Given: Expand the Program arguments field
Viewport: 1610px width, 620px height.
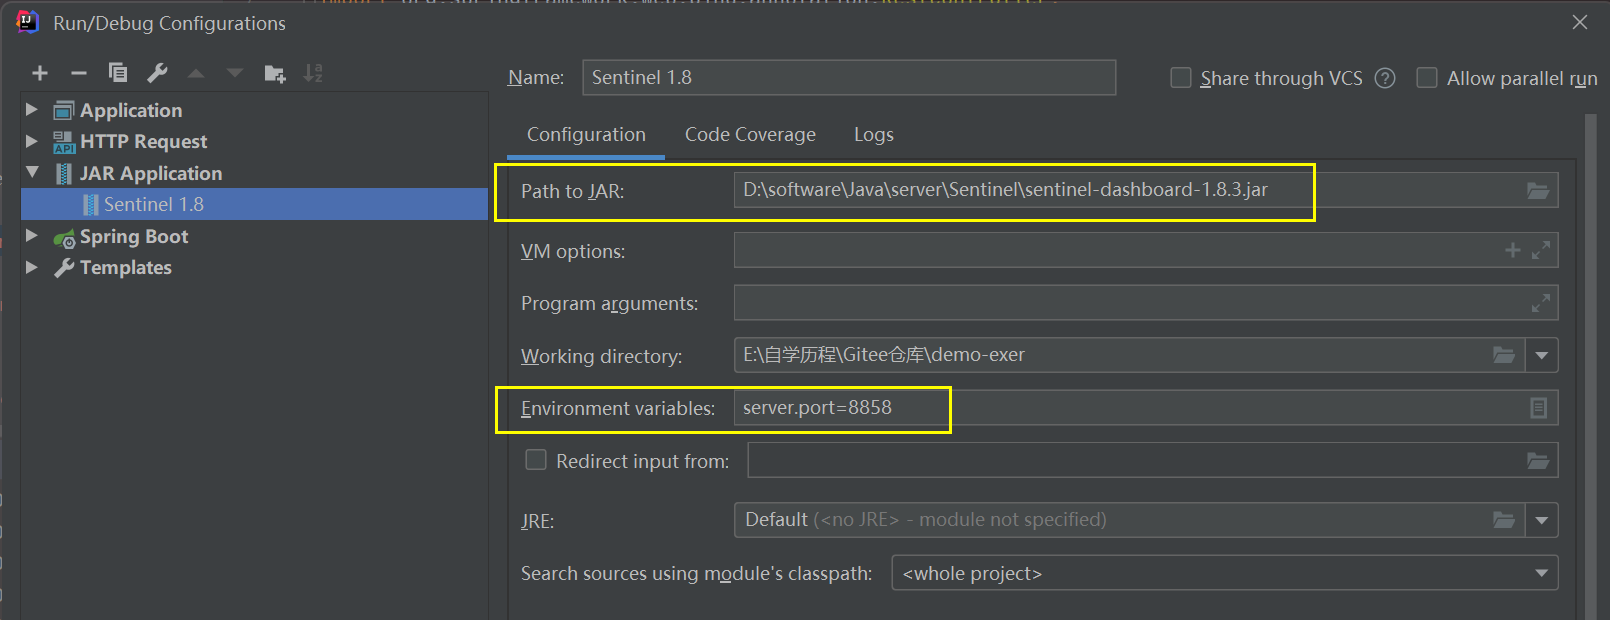Looking at the screenshot, I should click(x=1541, y=303).
